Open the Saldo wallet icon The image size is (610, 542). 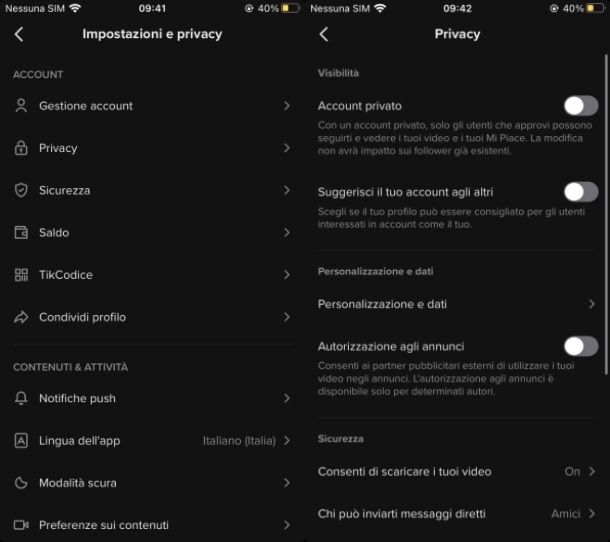[21, 232]
